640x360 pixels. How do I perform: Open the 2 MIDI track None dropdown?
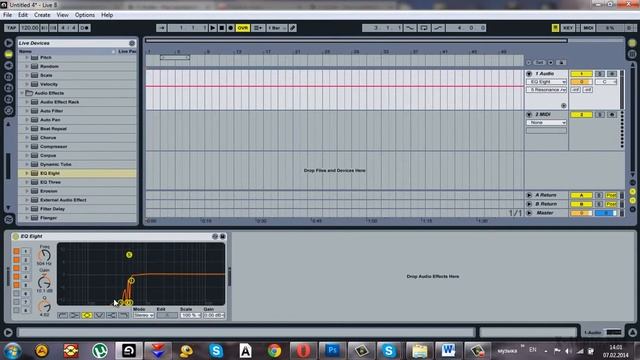[x=547, y=122]
